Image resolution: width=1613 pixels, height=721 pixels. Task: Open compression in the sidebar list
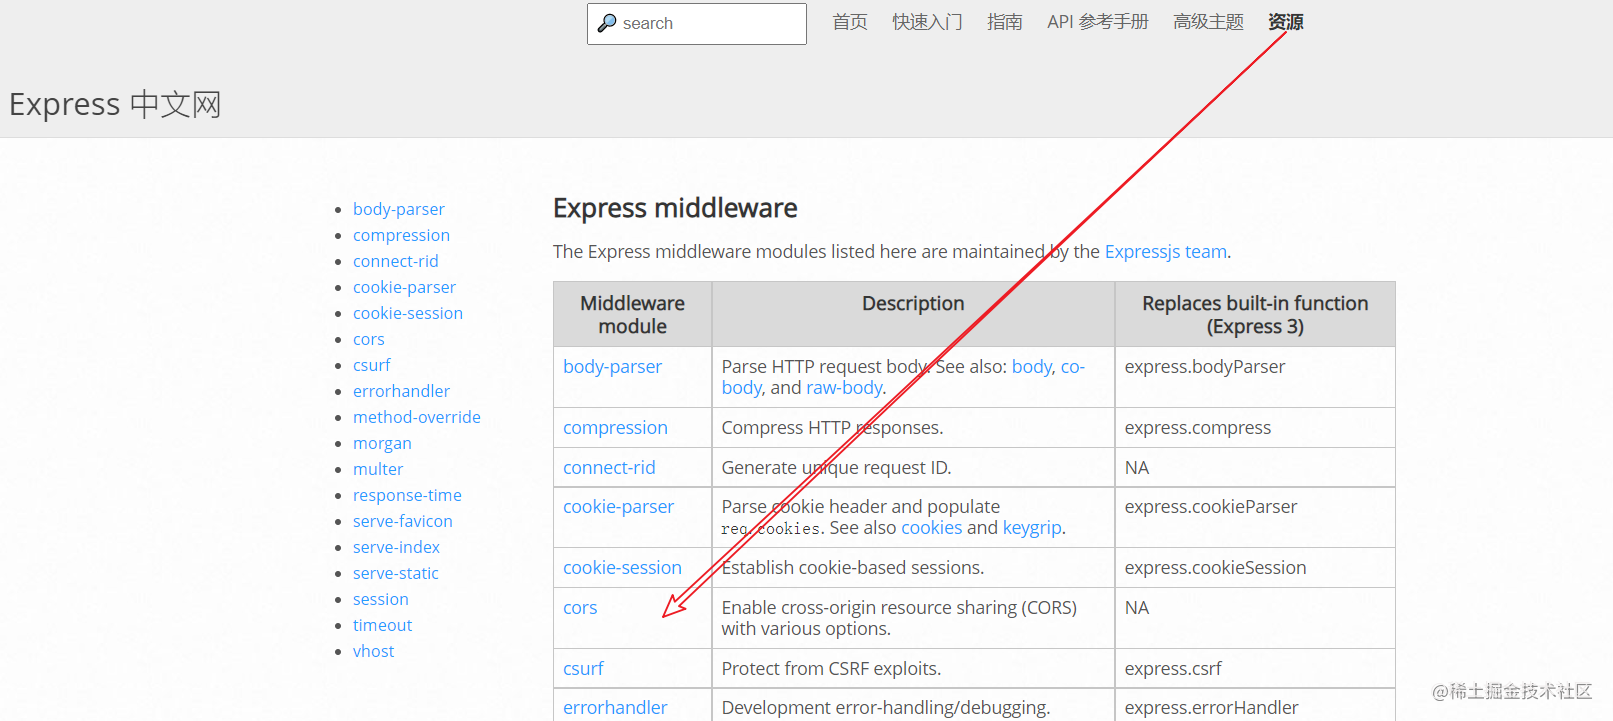401,235
